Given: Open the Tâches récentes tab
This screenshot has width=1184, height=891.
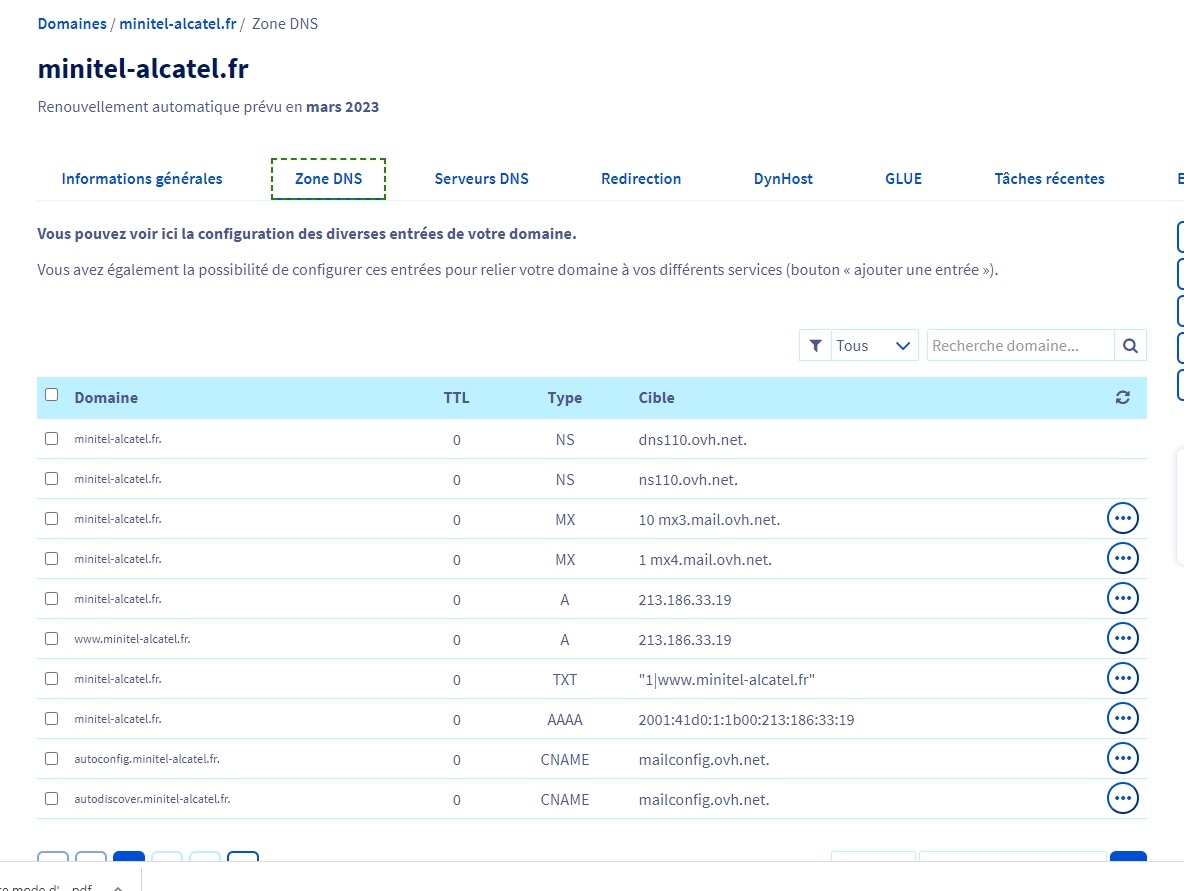Looking at the screenshot, I should [1049, 179].
